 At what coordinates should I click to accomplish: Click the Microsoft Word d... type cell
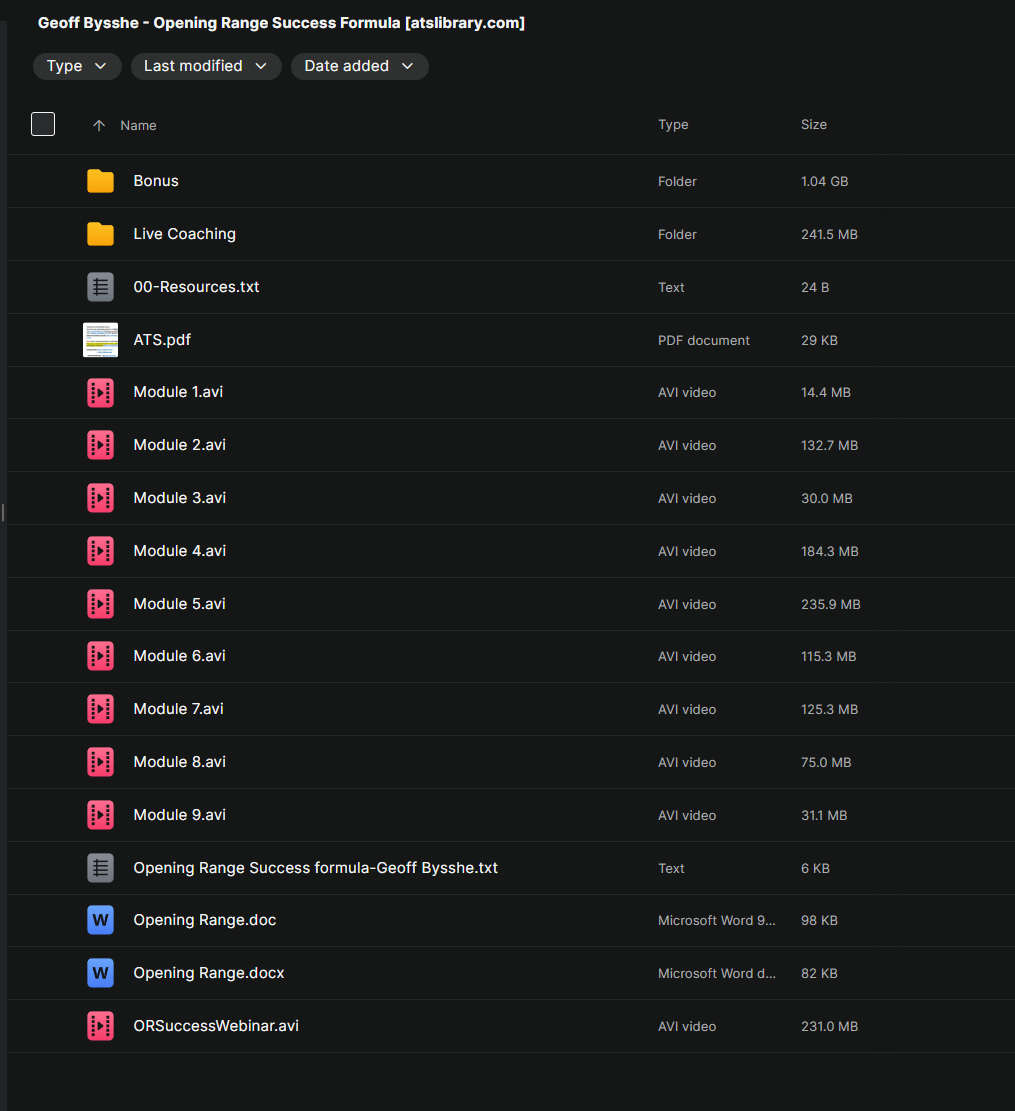click(x=717, y=974)
